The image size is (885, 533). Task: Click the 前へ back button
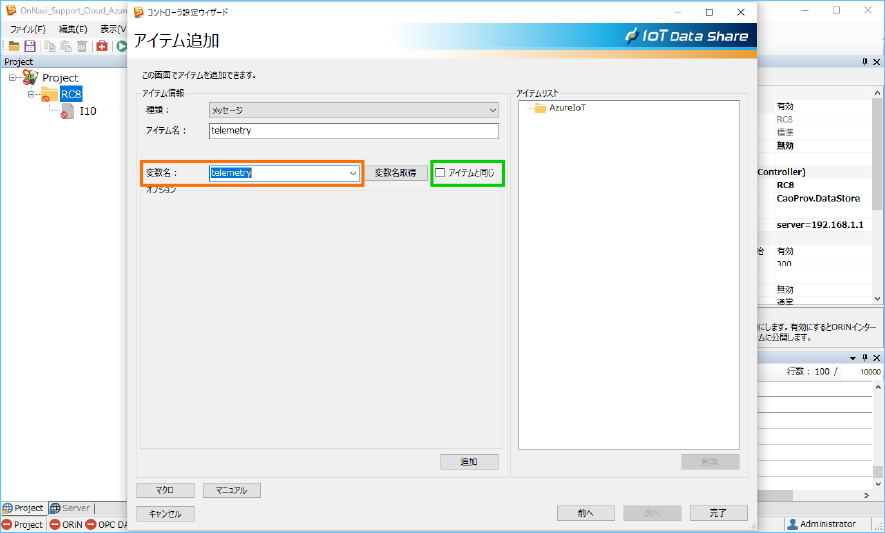coord(586,513)
